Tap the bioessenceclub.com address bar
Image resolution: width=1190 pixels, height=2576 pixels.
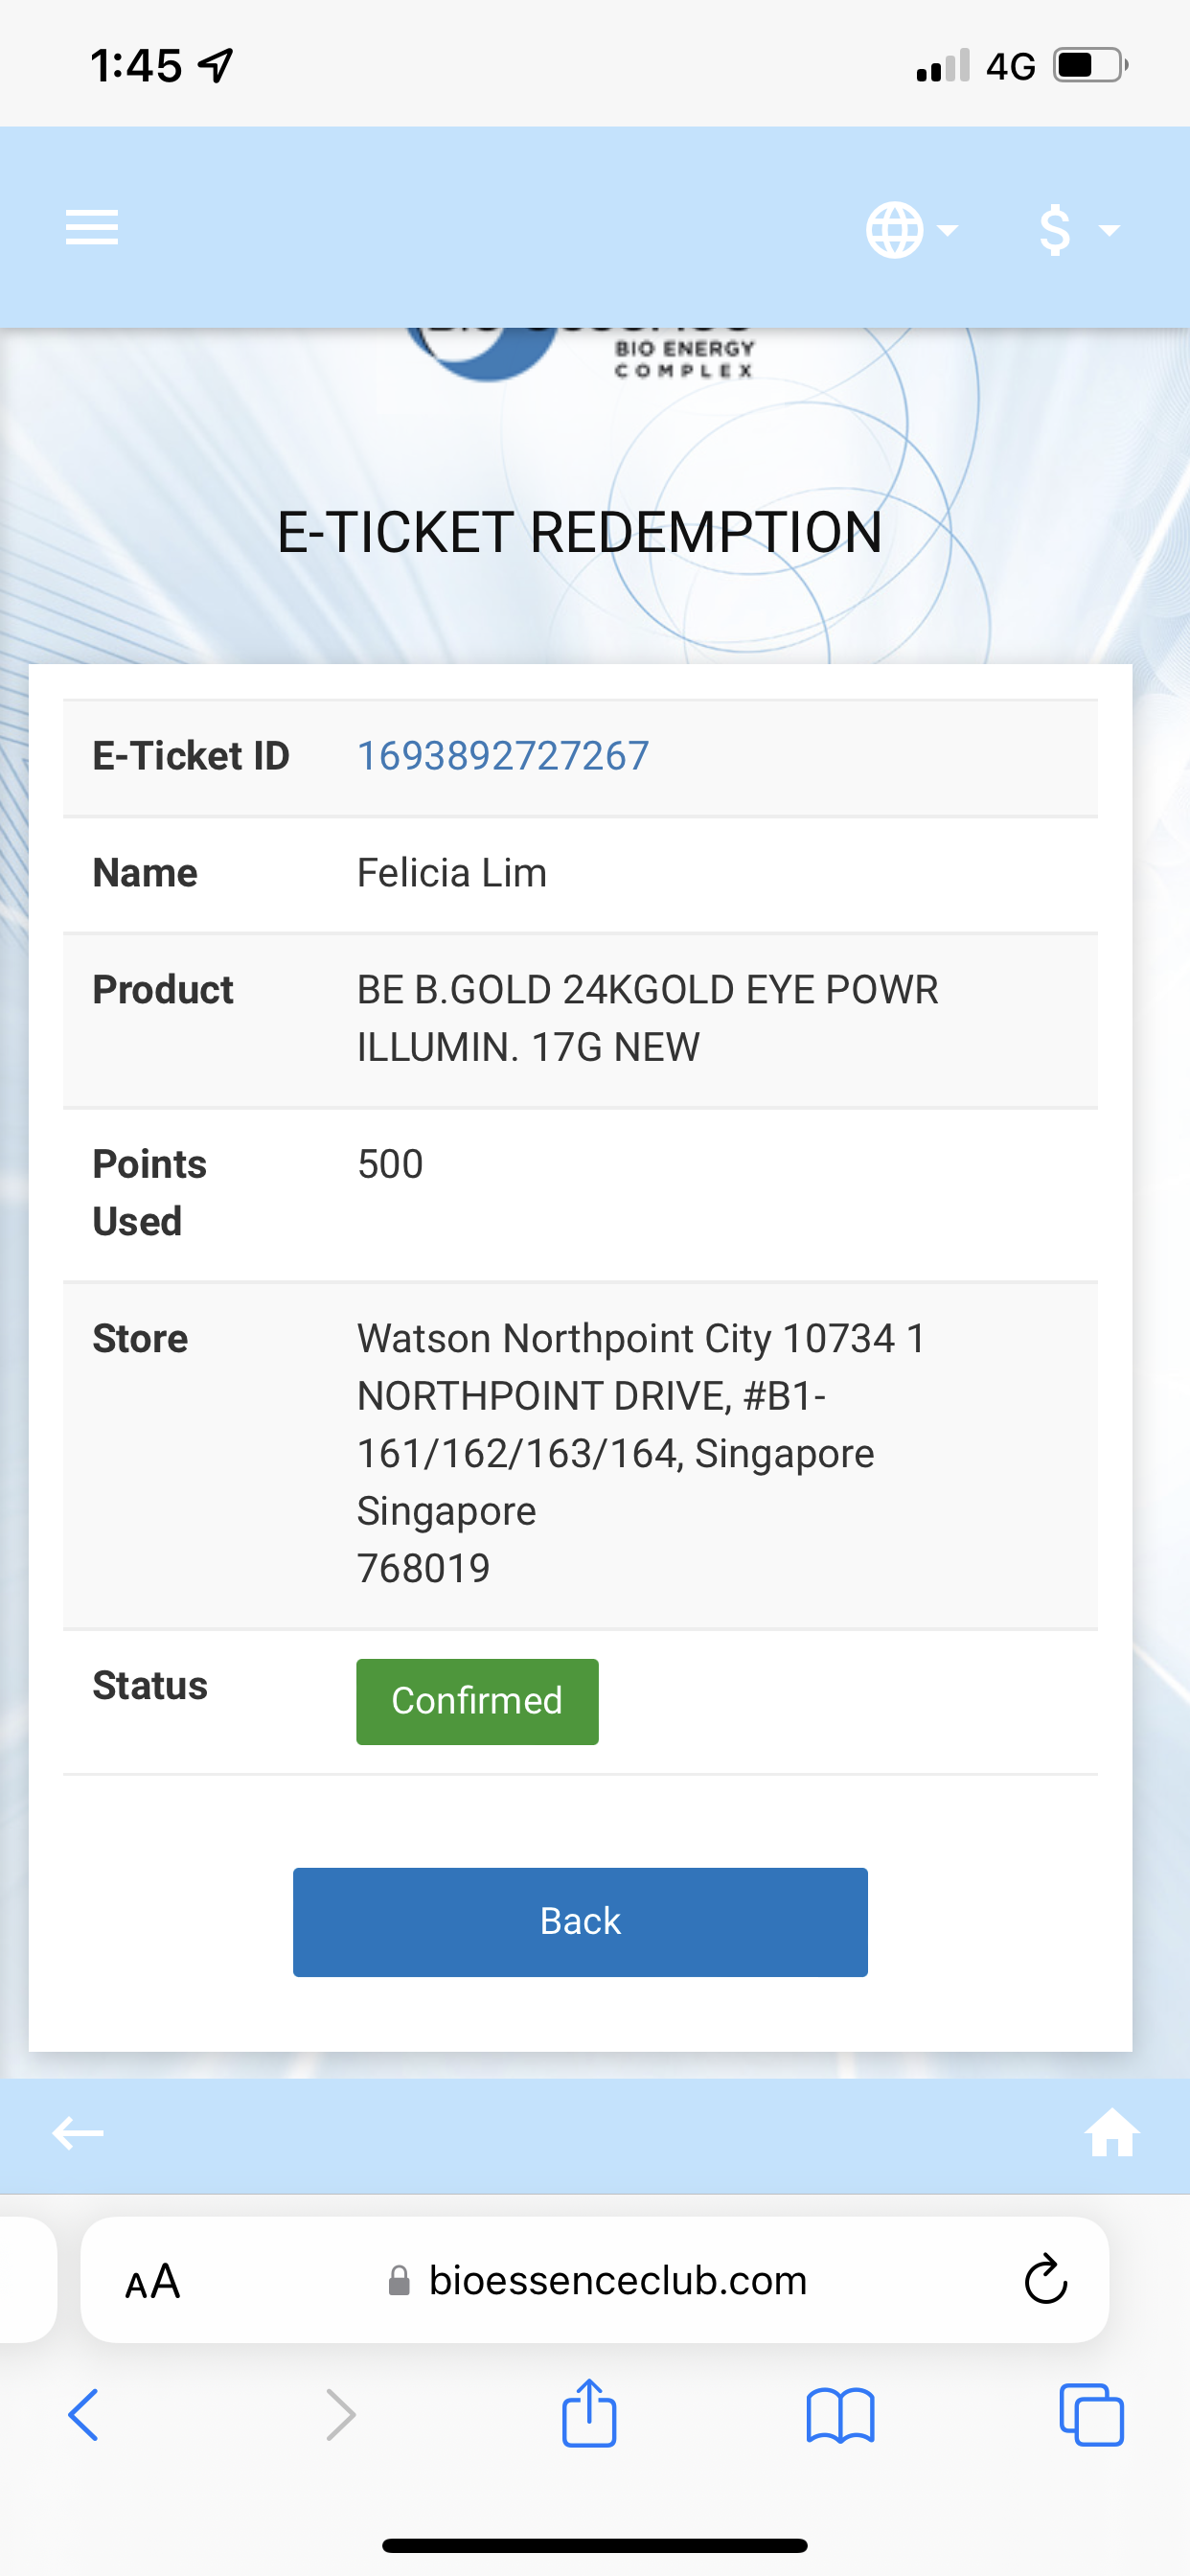point(617,2281)
